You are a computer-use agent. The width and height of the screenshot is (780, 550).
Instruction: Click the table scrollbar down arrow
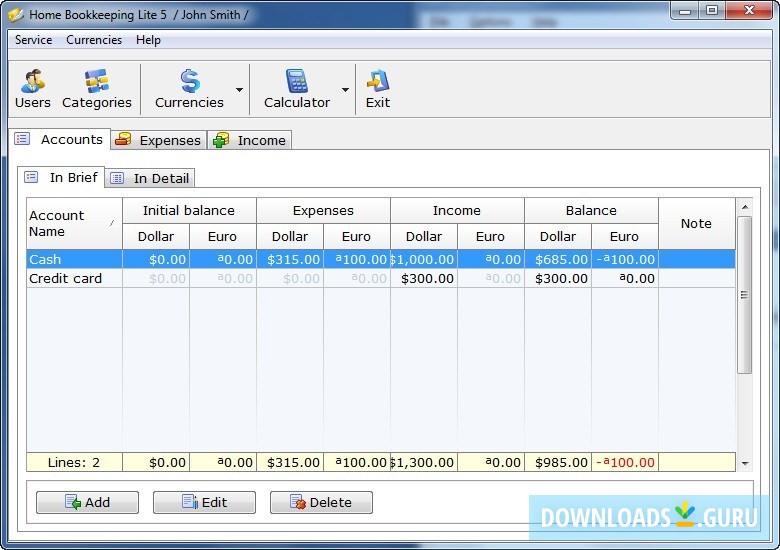(x=745, y=463)
